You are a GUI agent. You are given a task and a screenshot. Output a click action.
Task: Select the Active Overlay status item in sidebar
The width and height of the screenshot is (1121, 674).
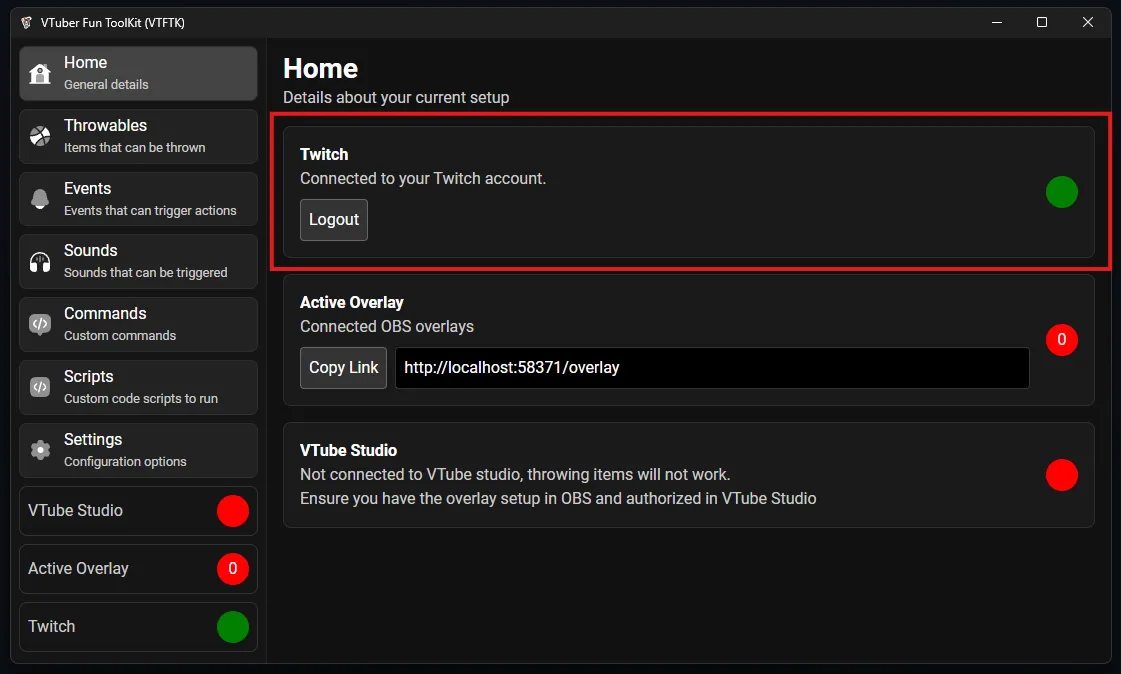[x=138, y=569]
